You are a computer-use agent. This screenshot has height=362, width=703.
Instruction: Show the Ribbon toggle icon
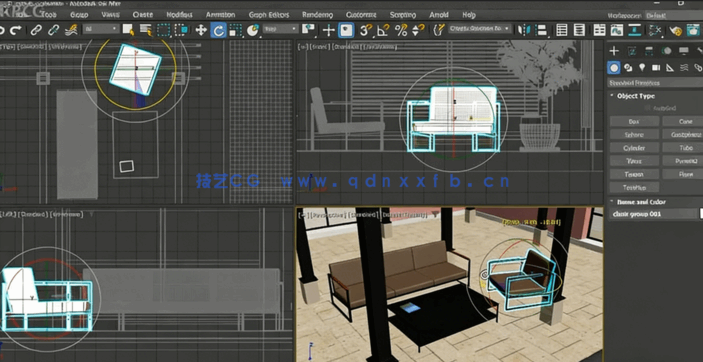(x=599, y=30)
